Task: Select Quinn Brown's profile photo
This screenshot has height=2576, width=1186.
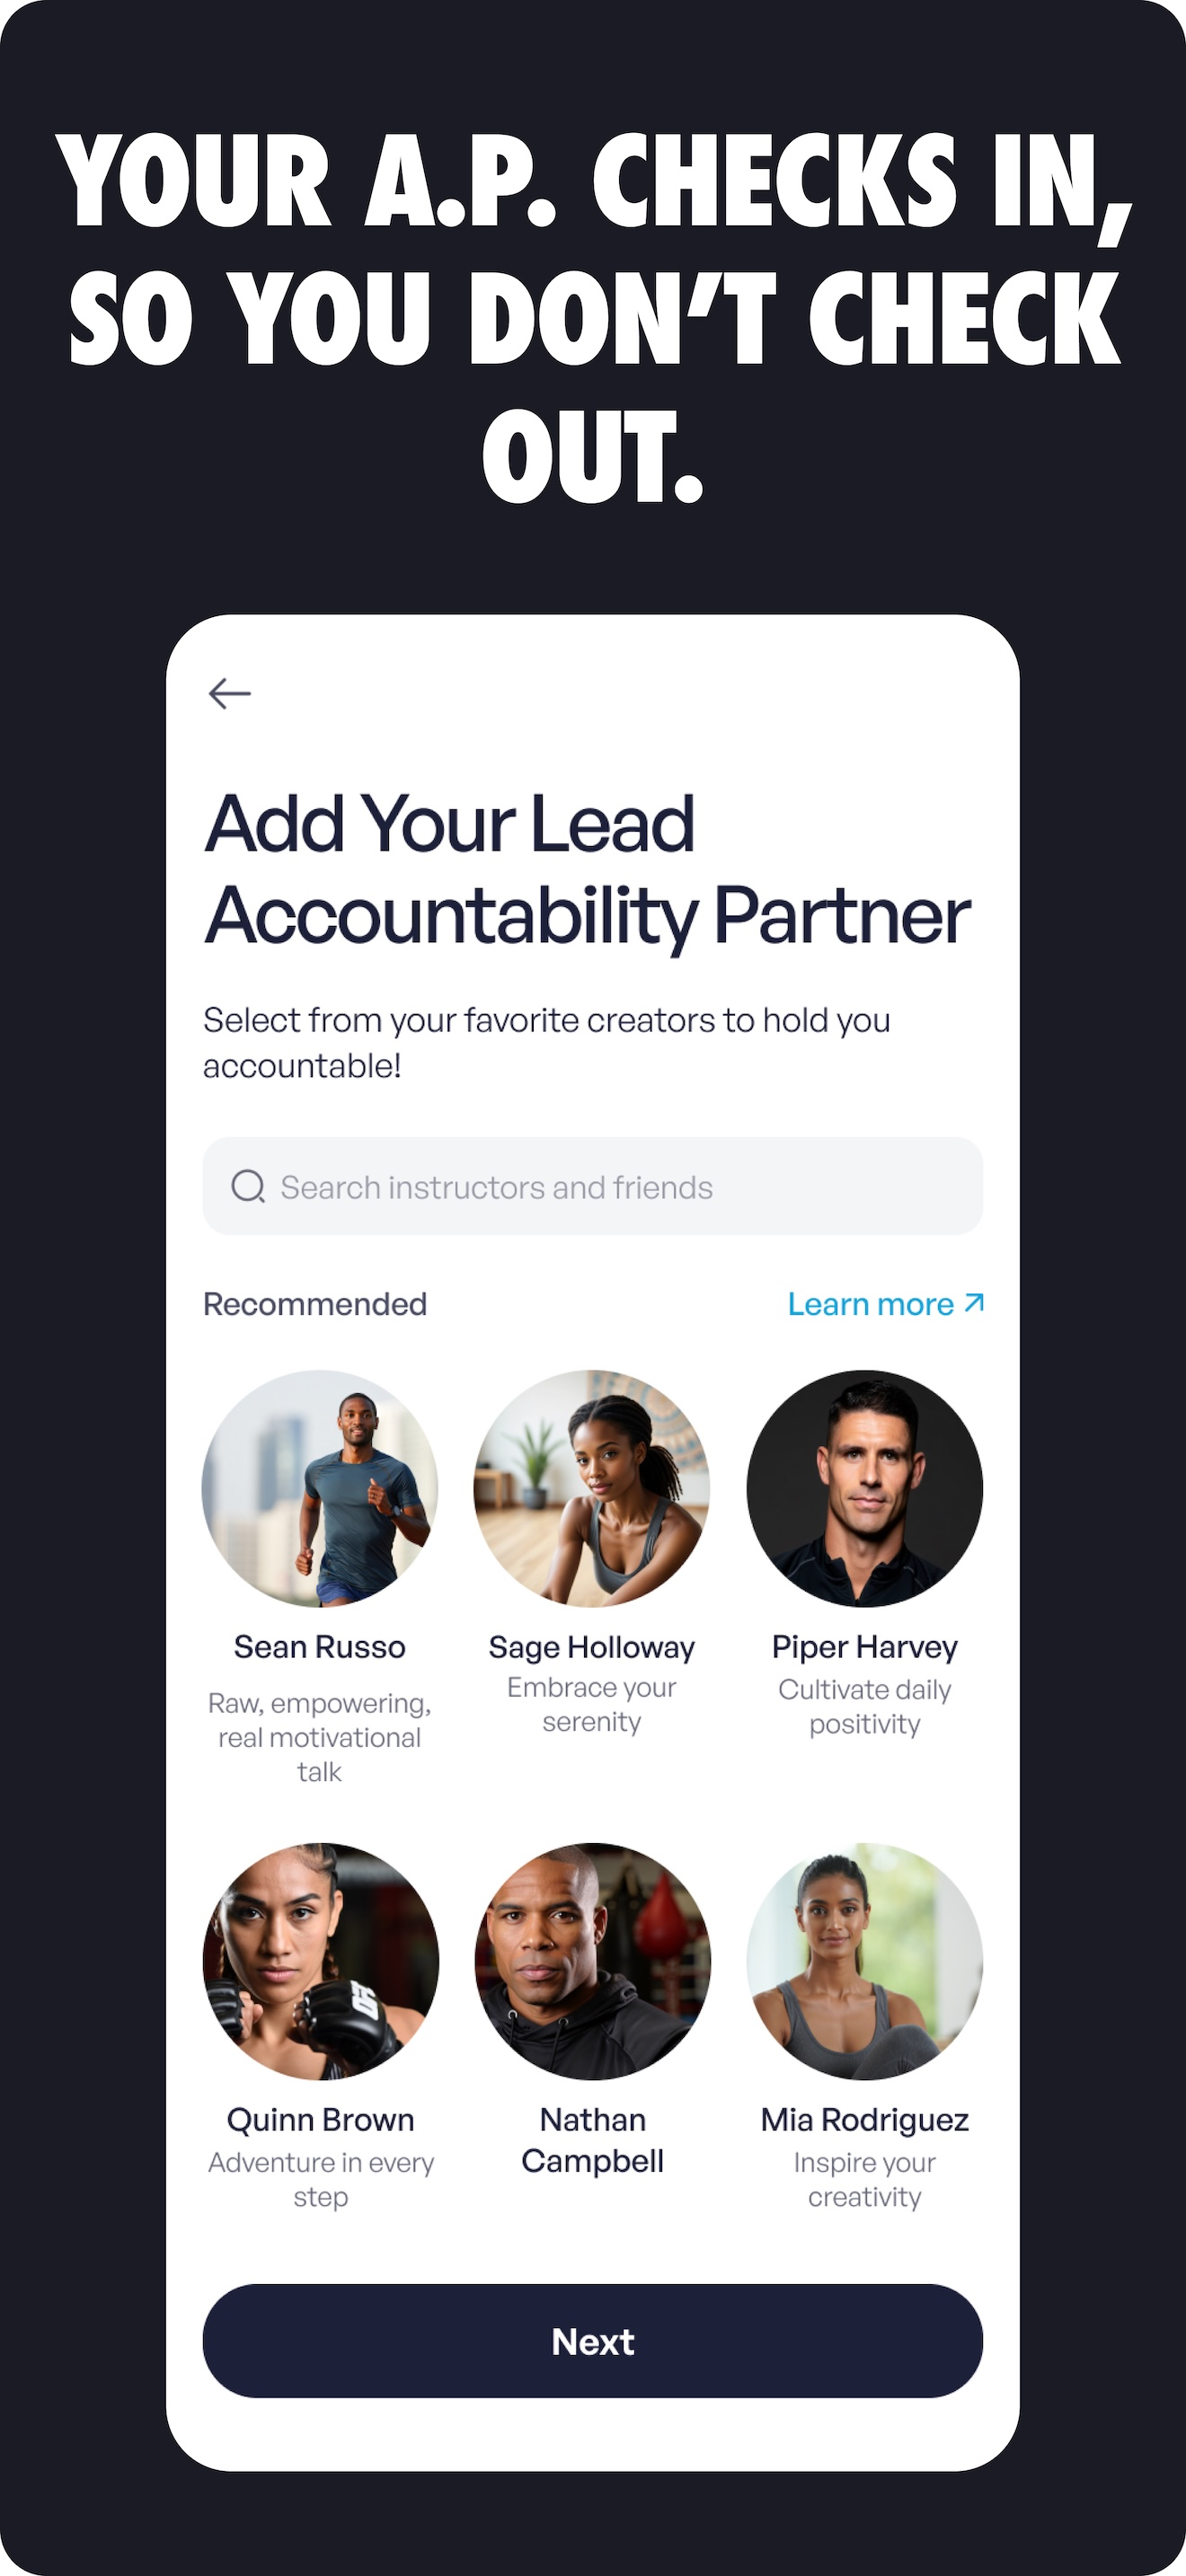Action: (x=320, y=1961)
